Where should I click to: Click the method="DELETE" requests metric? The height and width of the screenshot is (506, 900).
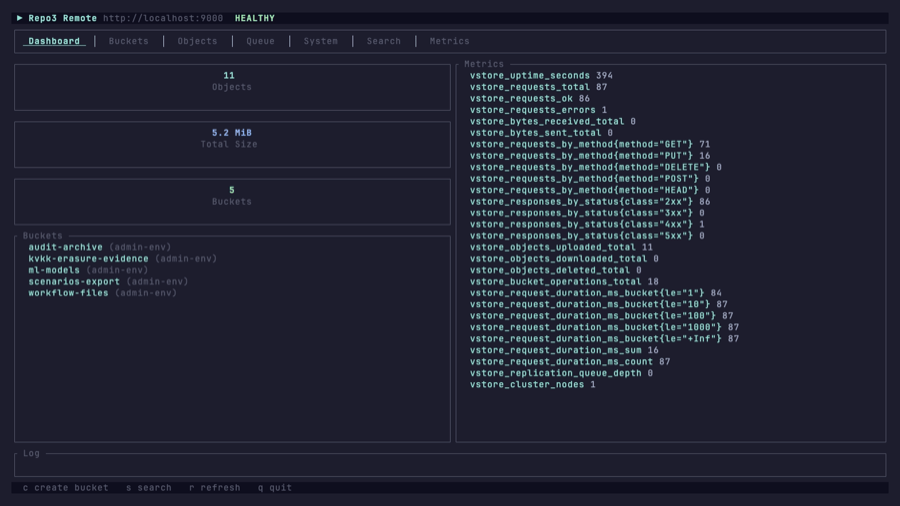point(596,168)
